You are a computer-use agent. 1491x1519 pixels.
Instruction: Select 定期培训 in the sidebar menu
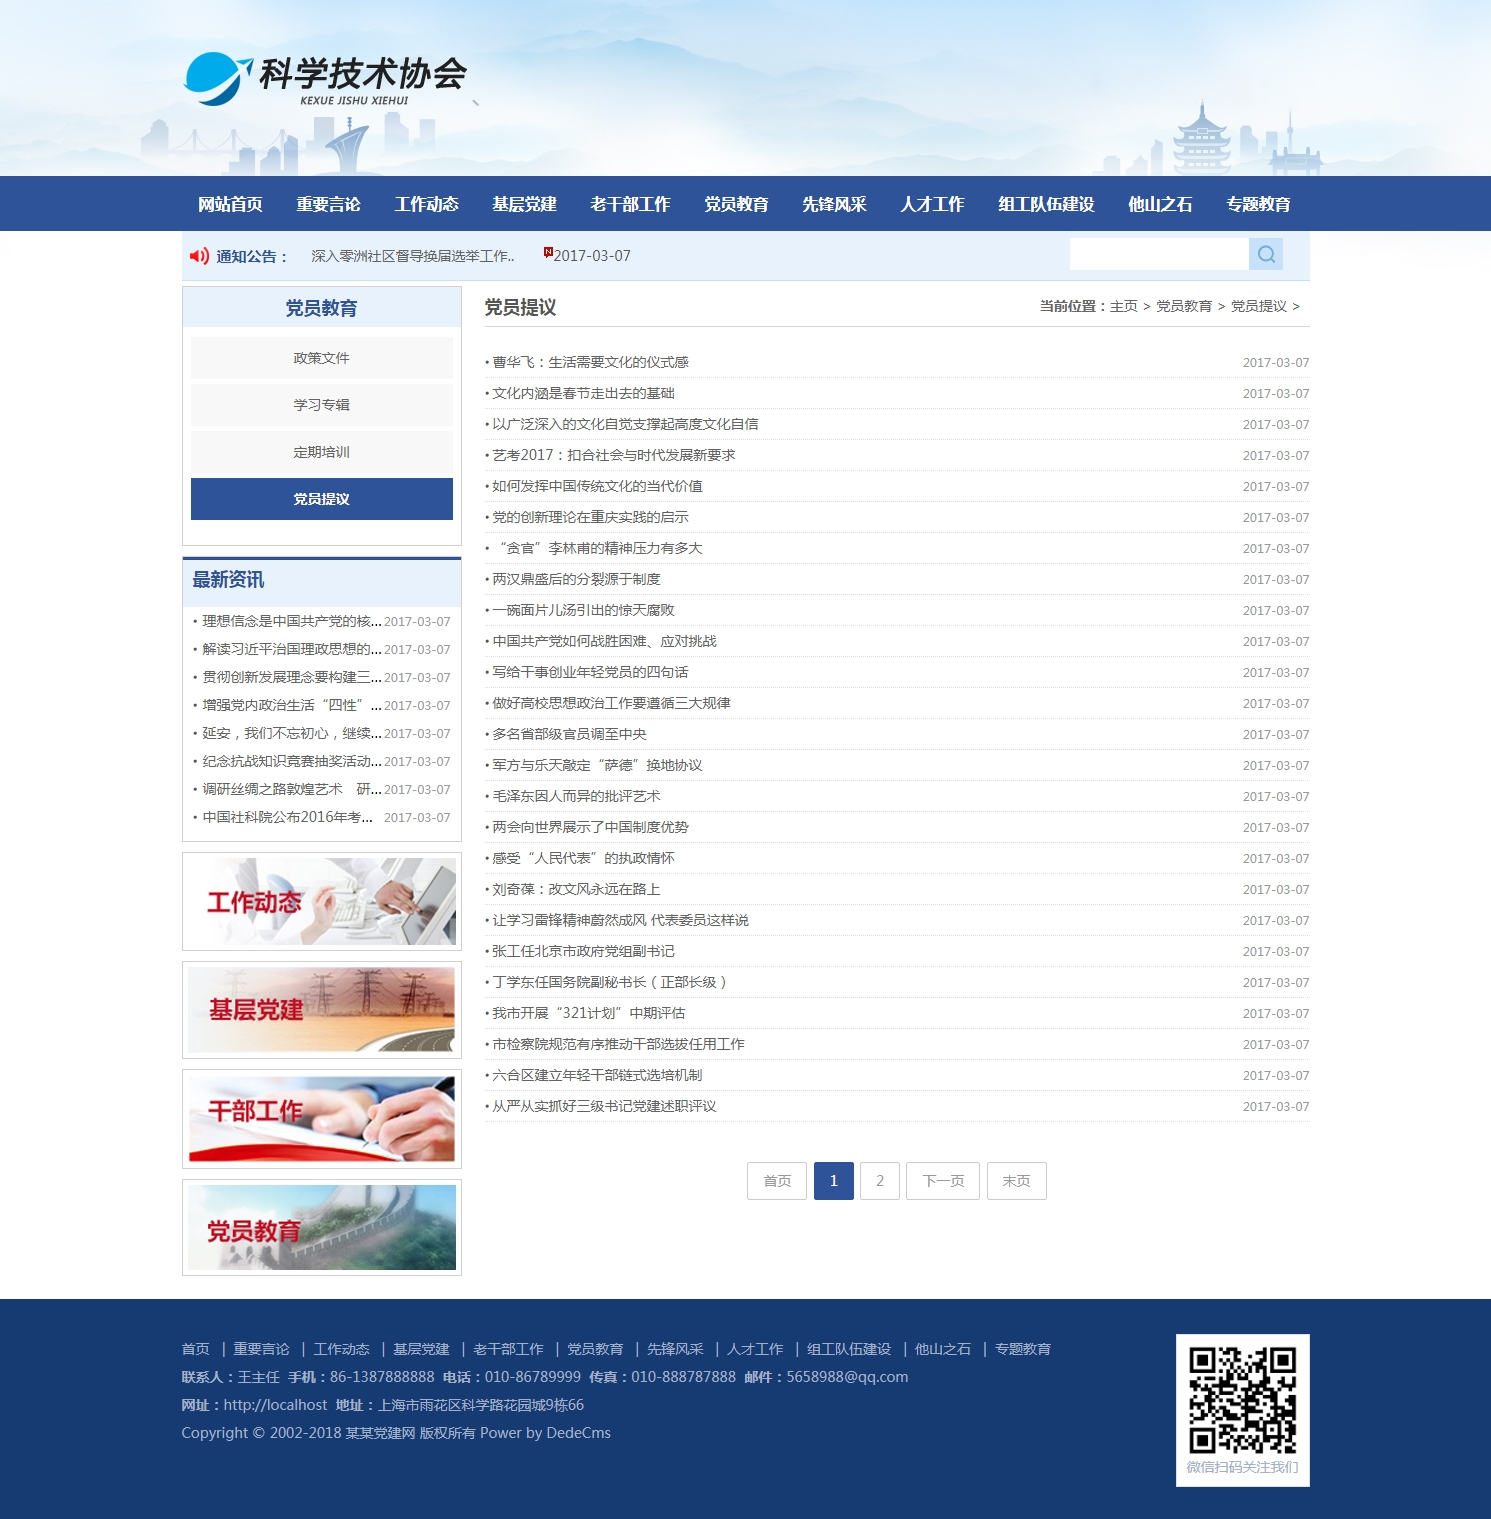[322, 452]
